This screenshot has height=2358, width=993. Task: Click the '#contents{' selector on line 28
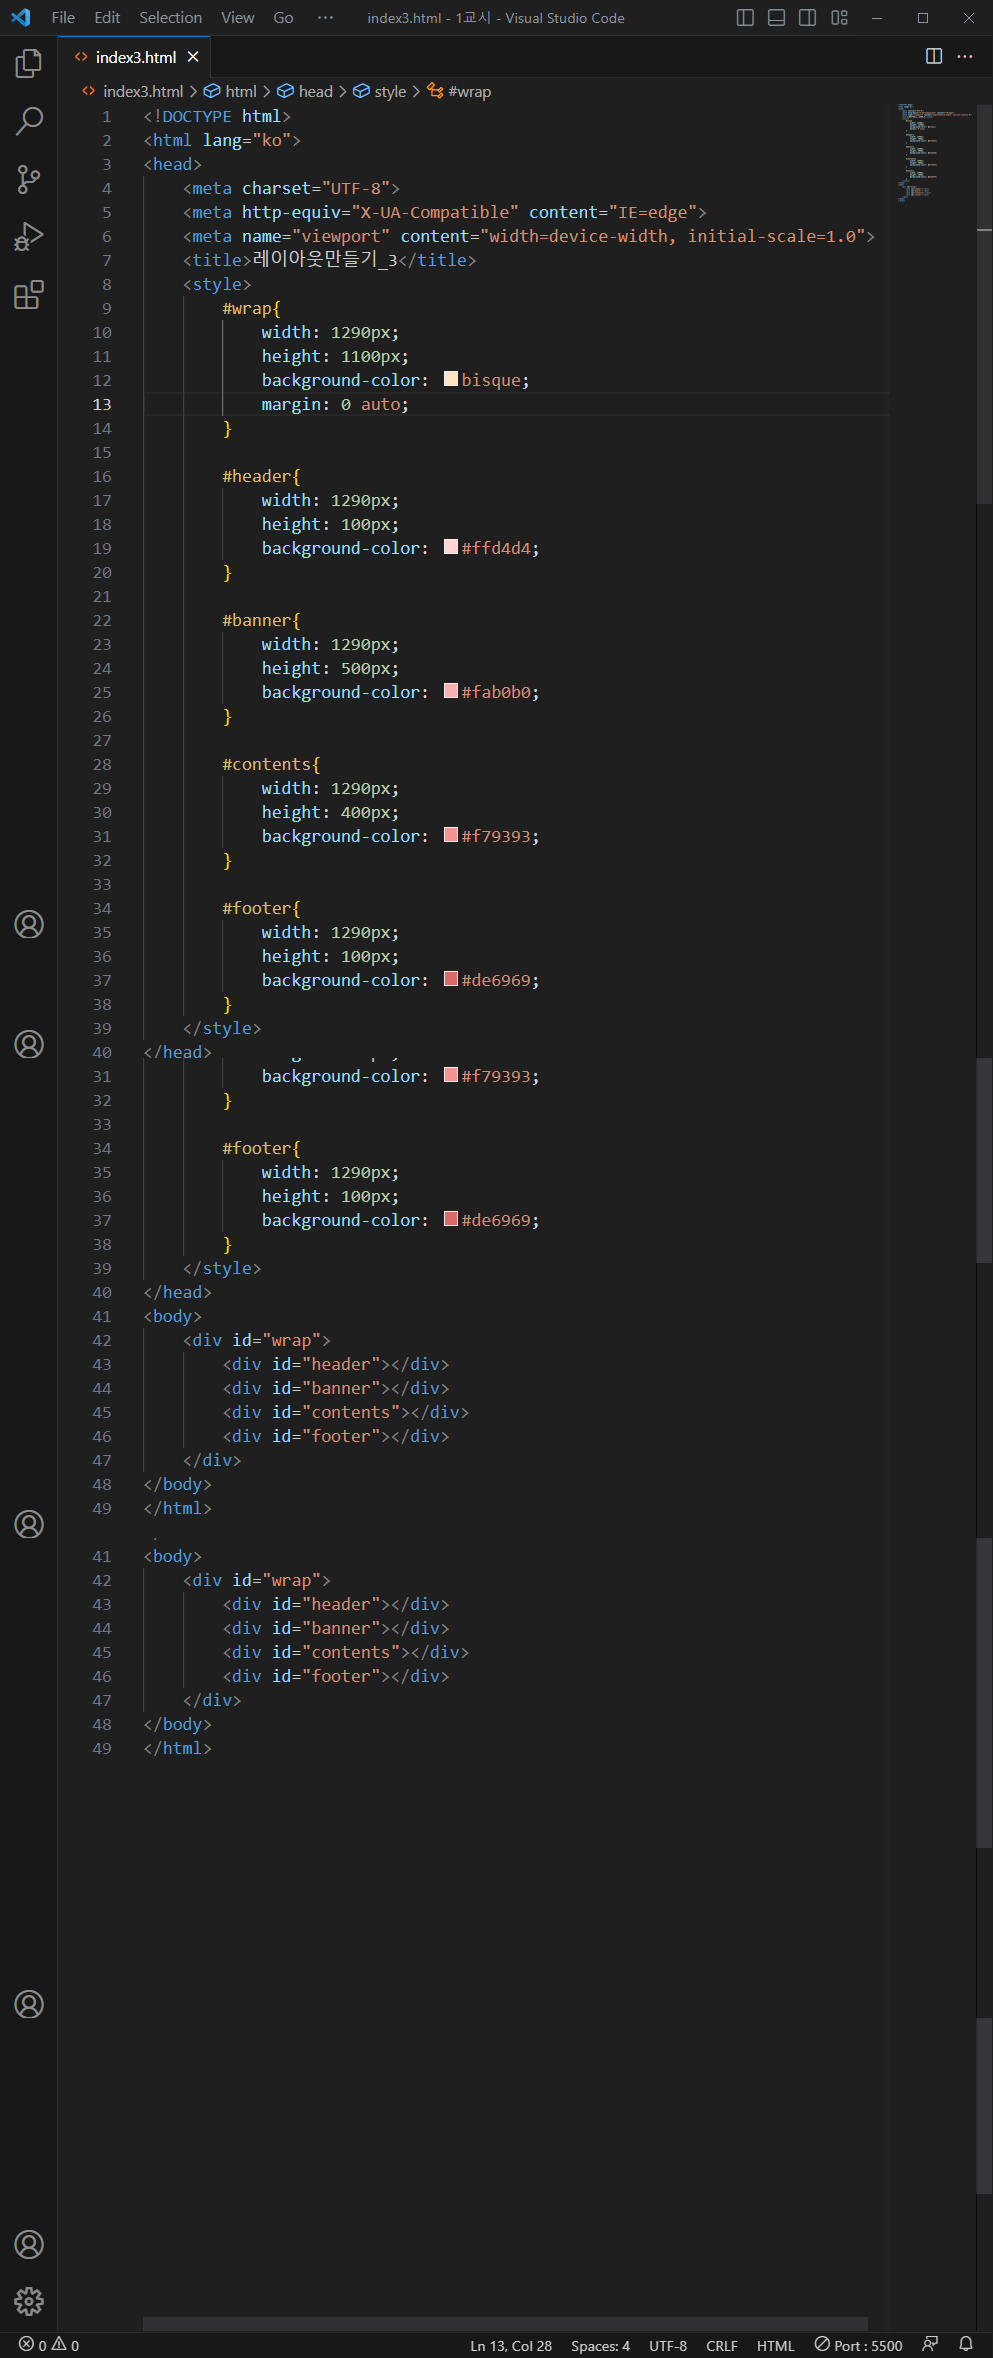click(271, 764)
